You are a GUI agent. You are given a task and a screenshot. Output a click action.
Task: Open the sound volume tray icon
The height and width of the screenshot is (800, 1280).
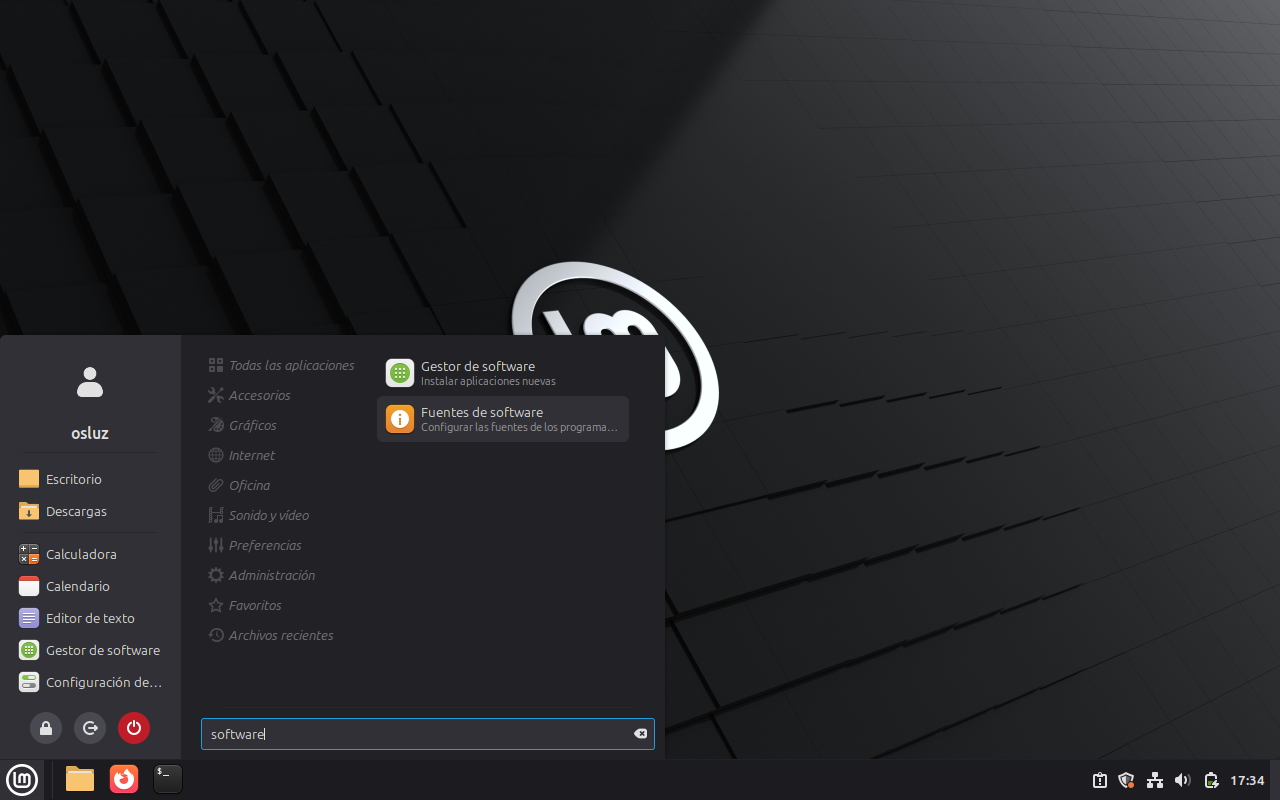[1183, 780]
